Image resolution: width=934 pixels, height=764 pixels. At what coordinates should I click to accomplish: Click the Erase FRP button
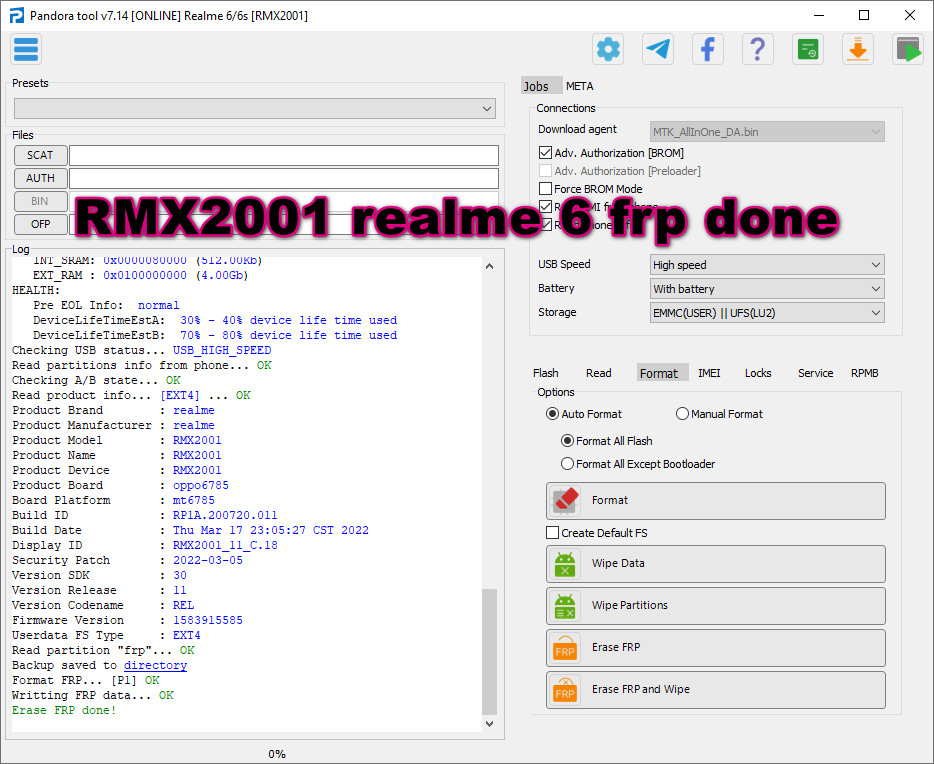coord(715,648)
